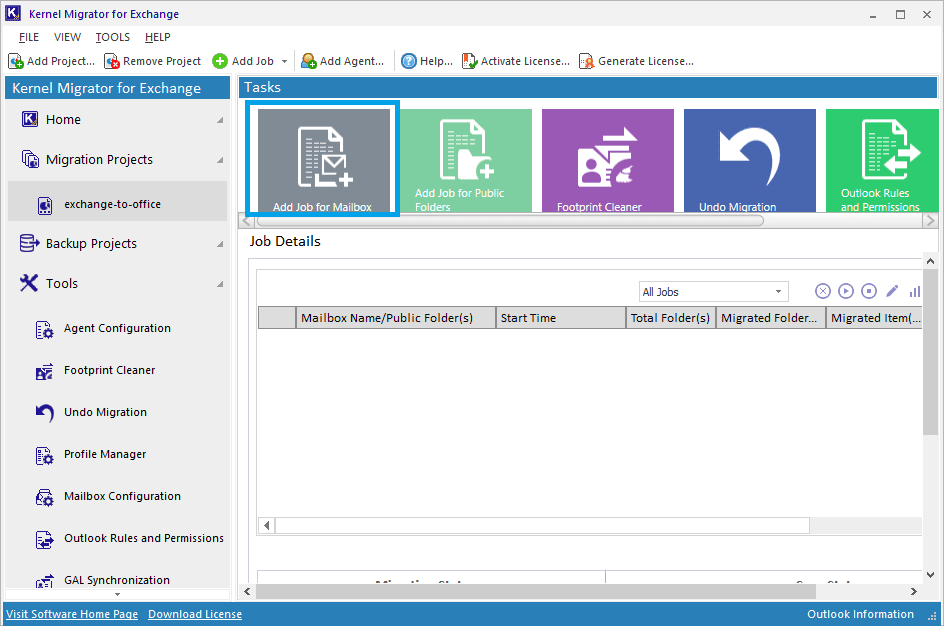944x626 pixels.
Task: Open Undo Migration in sidebar tools
Action: click(x=105, y=413)
